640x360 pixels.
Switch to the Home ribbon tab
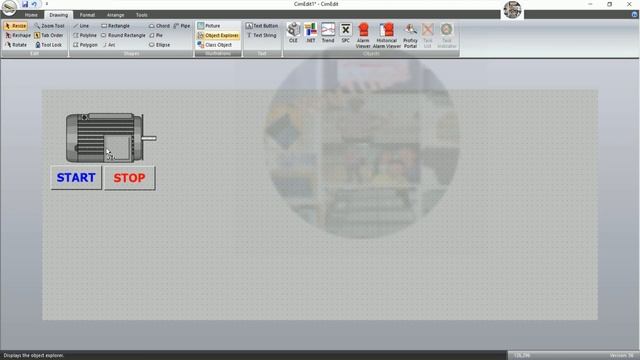tap(31, 15)
